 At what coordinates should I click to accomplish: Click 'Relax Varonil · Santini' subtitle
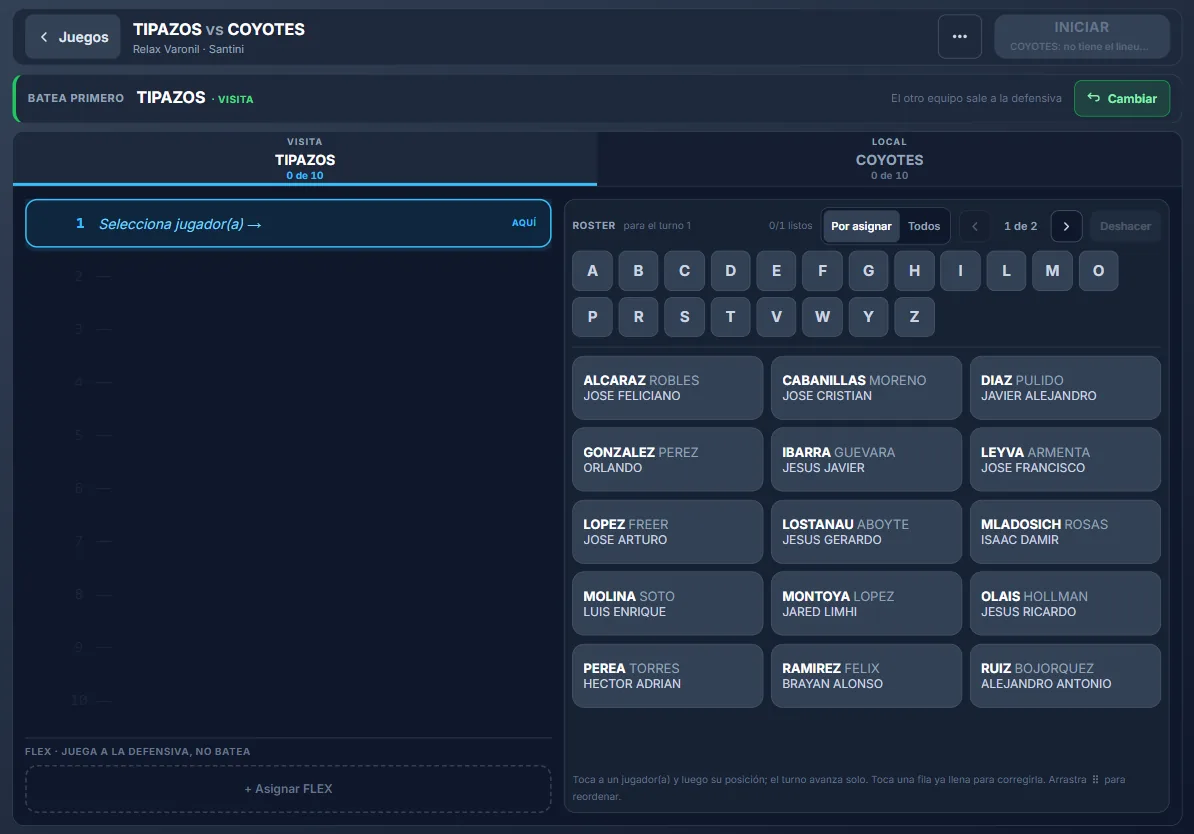click(x=188, y=49)
